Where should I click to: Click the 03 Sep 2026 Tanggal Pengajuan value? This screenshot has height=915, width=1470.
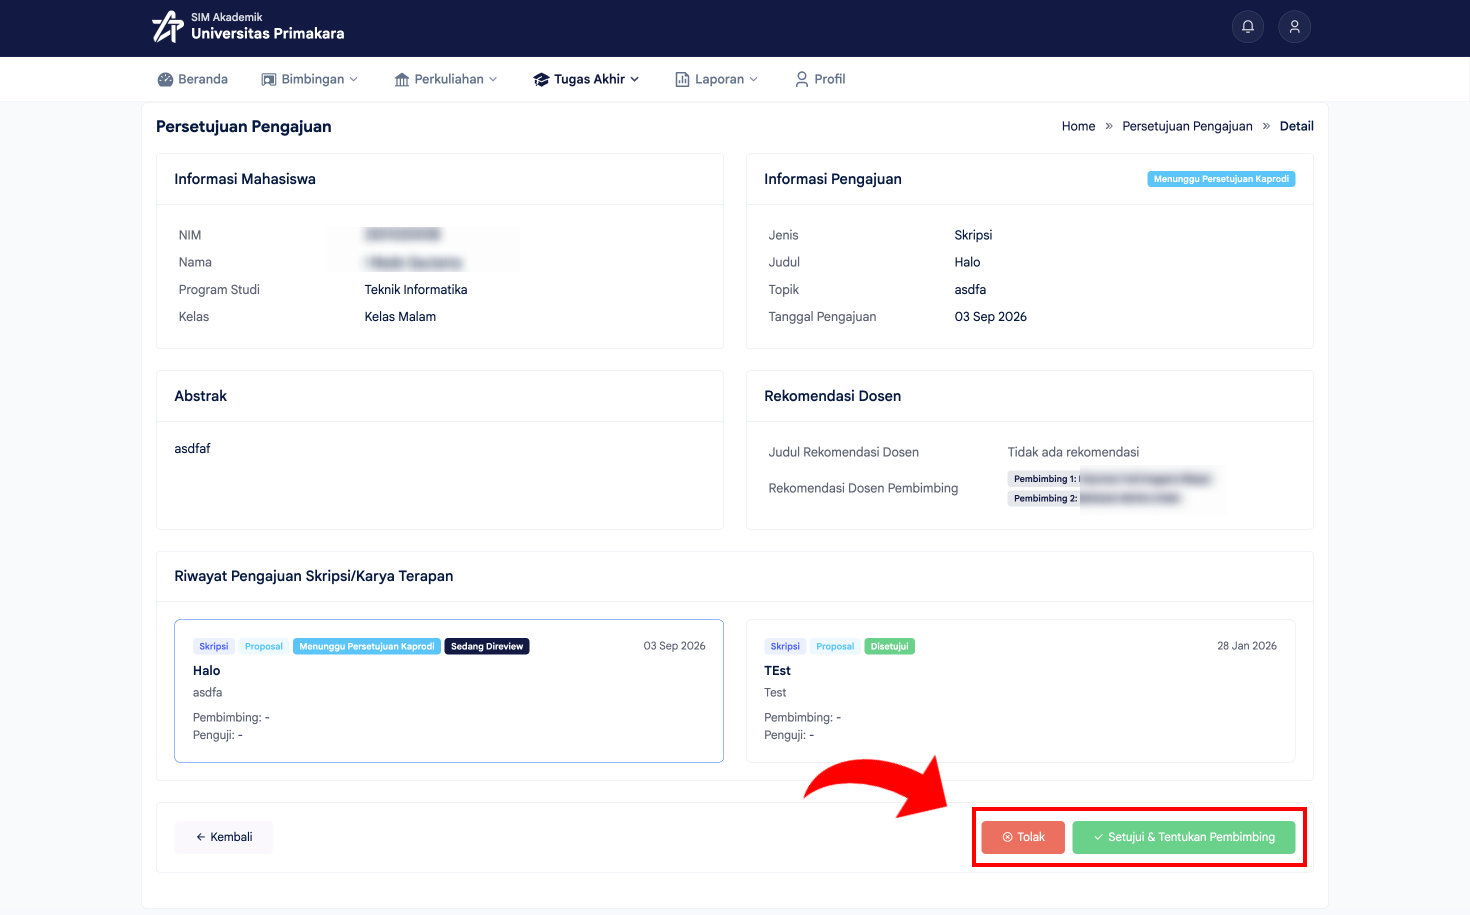point(990,317)
